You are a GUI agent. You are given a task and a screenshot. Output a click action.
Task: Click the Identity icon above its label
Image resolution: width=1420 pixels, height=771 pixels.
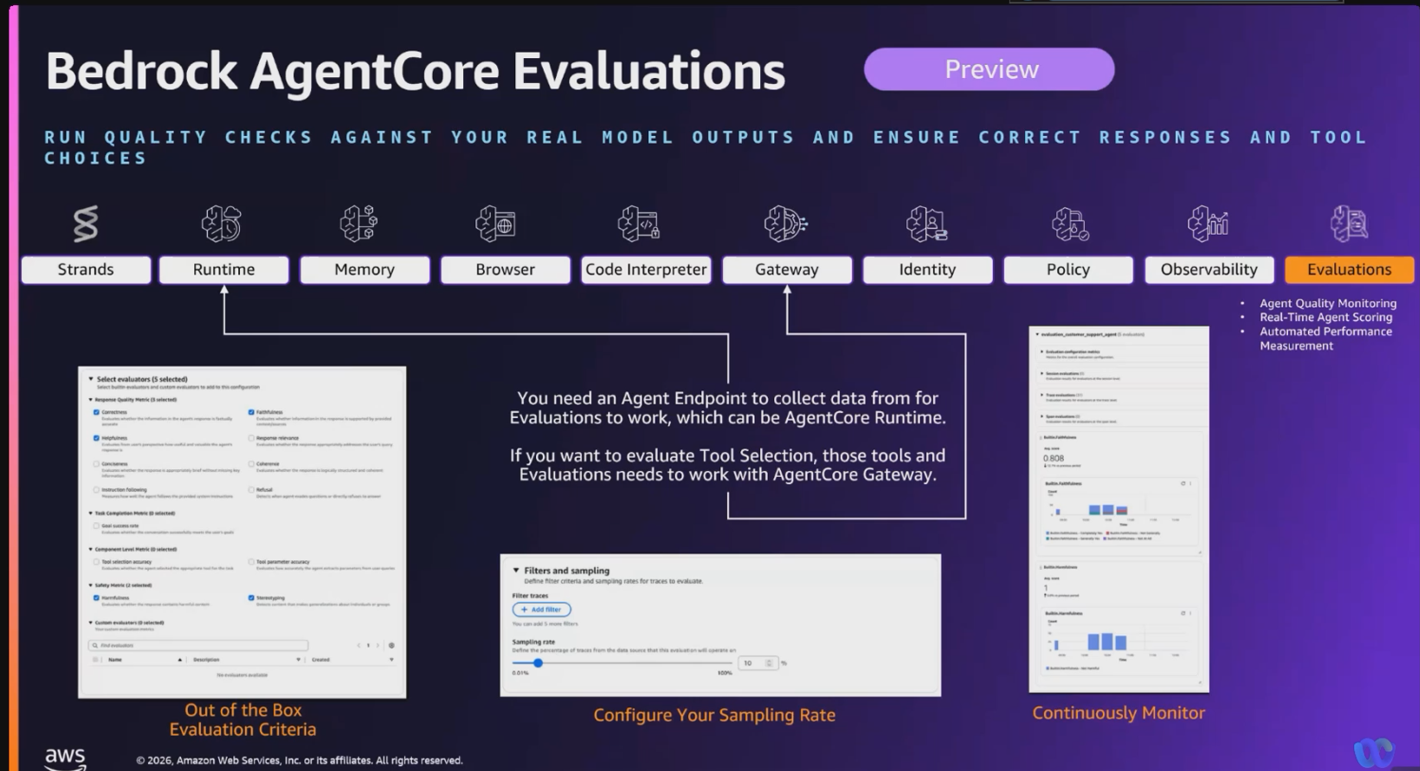(x=926, y=224)
